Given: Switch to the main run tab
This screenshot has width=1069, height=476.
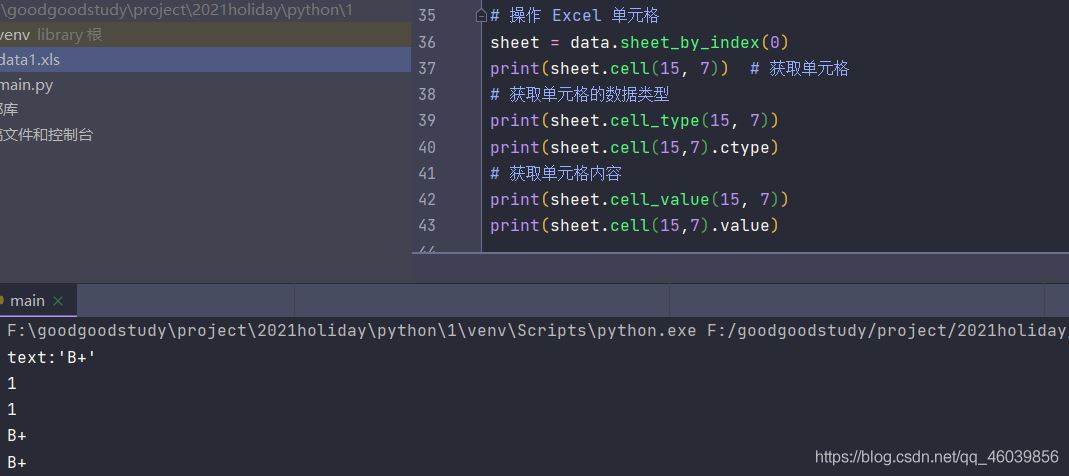Looking at the screenshot, I should click(x=27, y=301).
